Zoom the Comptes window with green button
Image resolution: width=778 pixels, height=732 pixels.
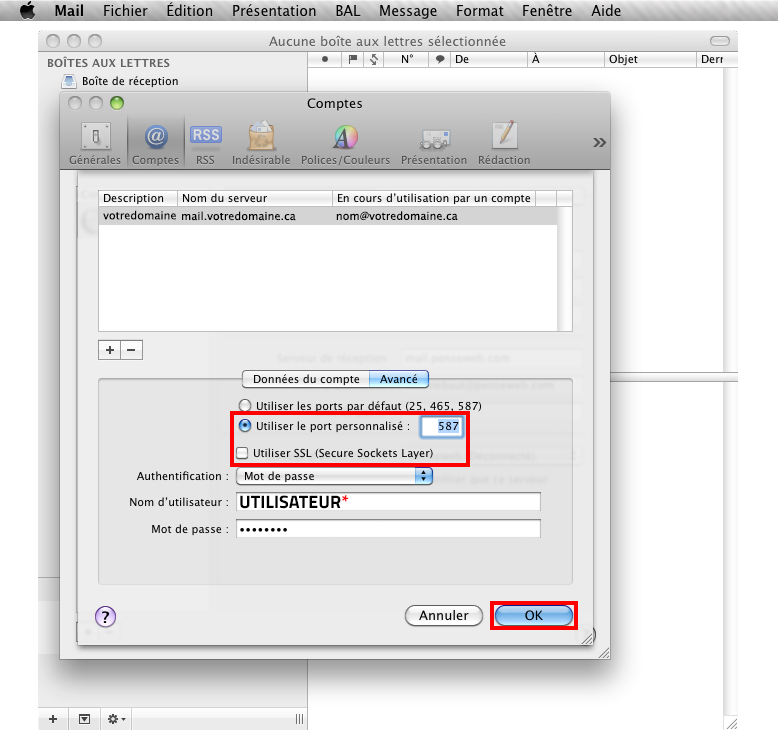click(117, 103)
